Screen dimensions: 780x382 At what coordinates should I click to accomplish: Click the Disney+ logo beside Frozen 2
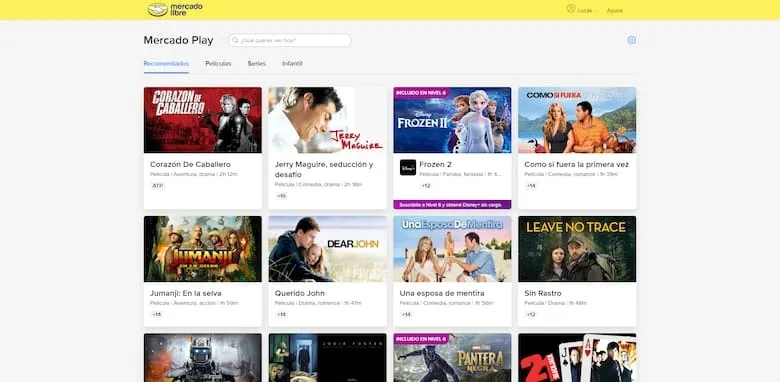coord(407,168)
